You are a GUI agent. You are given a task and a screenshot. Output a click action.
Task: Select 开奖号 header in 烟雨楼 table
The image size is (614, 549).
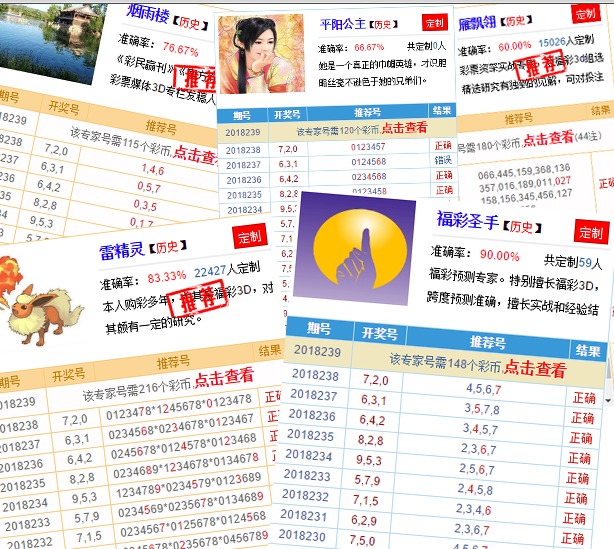tap(63, 107)
